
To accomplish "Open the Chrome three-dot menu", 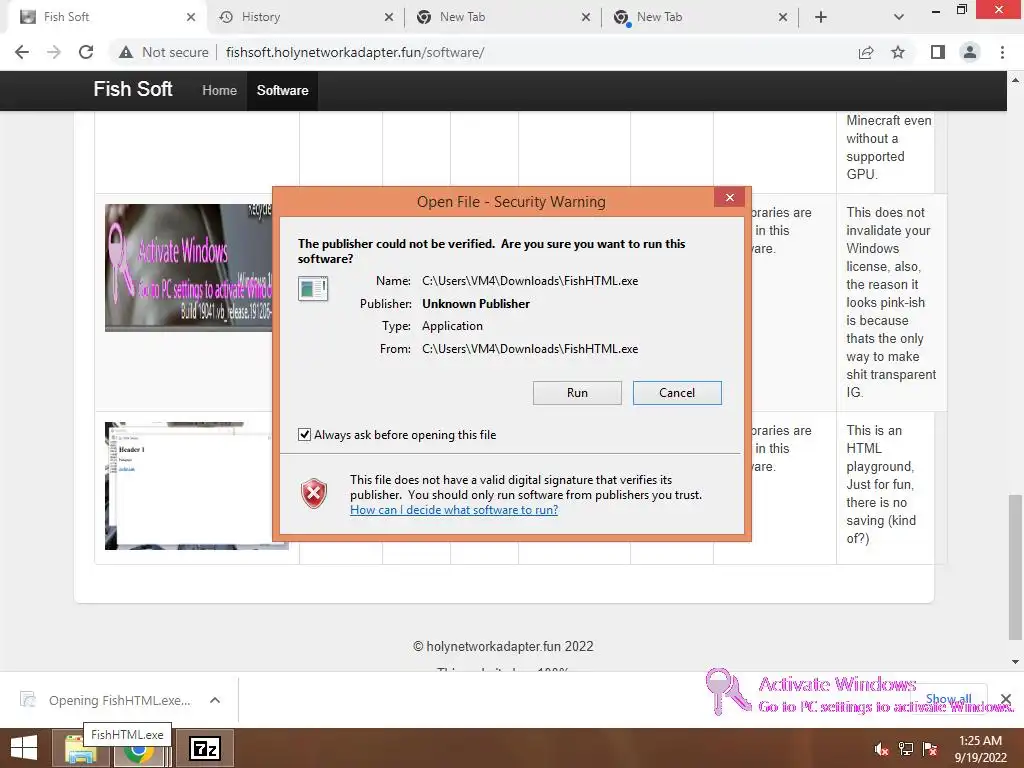I will (x=1002, y=52).
